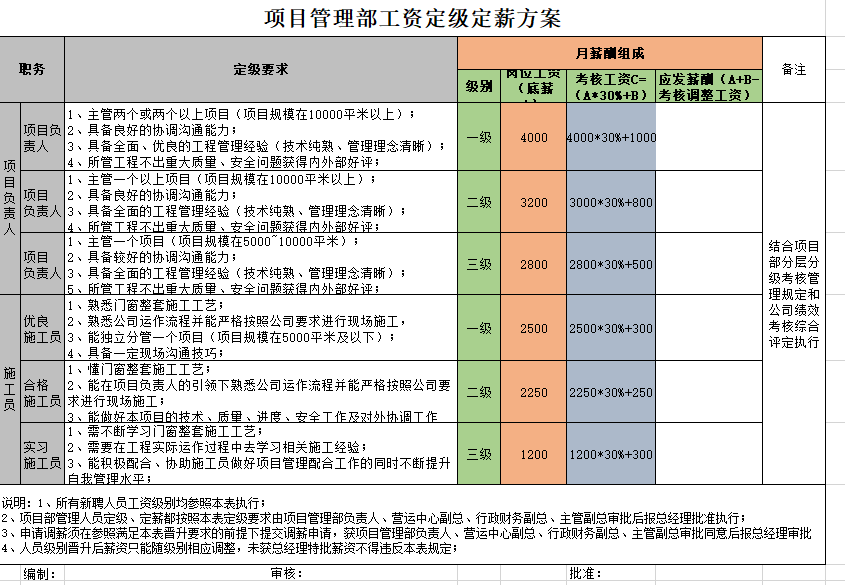Select the vertical '施工员' category cell
The height and width of the screenshot is (585, 845).
[10, 389]
